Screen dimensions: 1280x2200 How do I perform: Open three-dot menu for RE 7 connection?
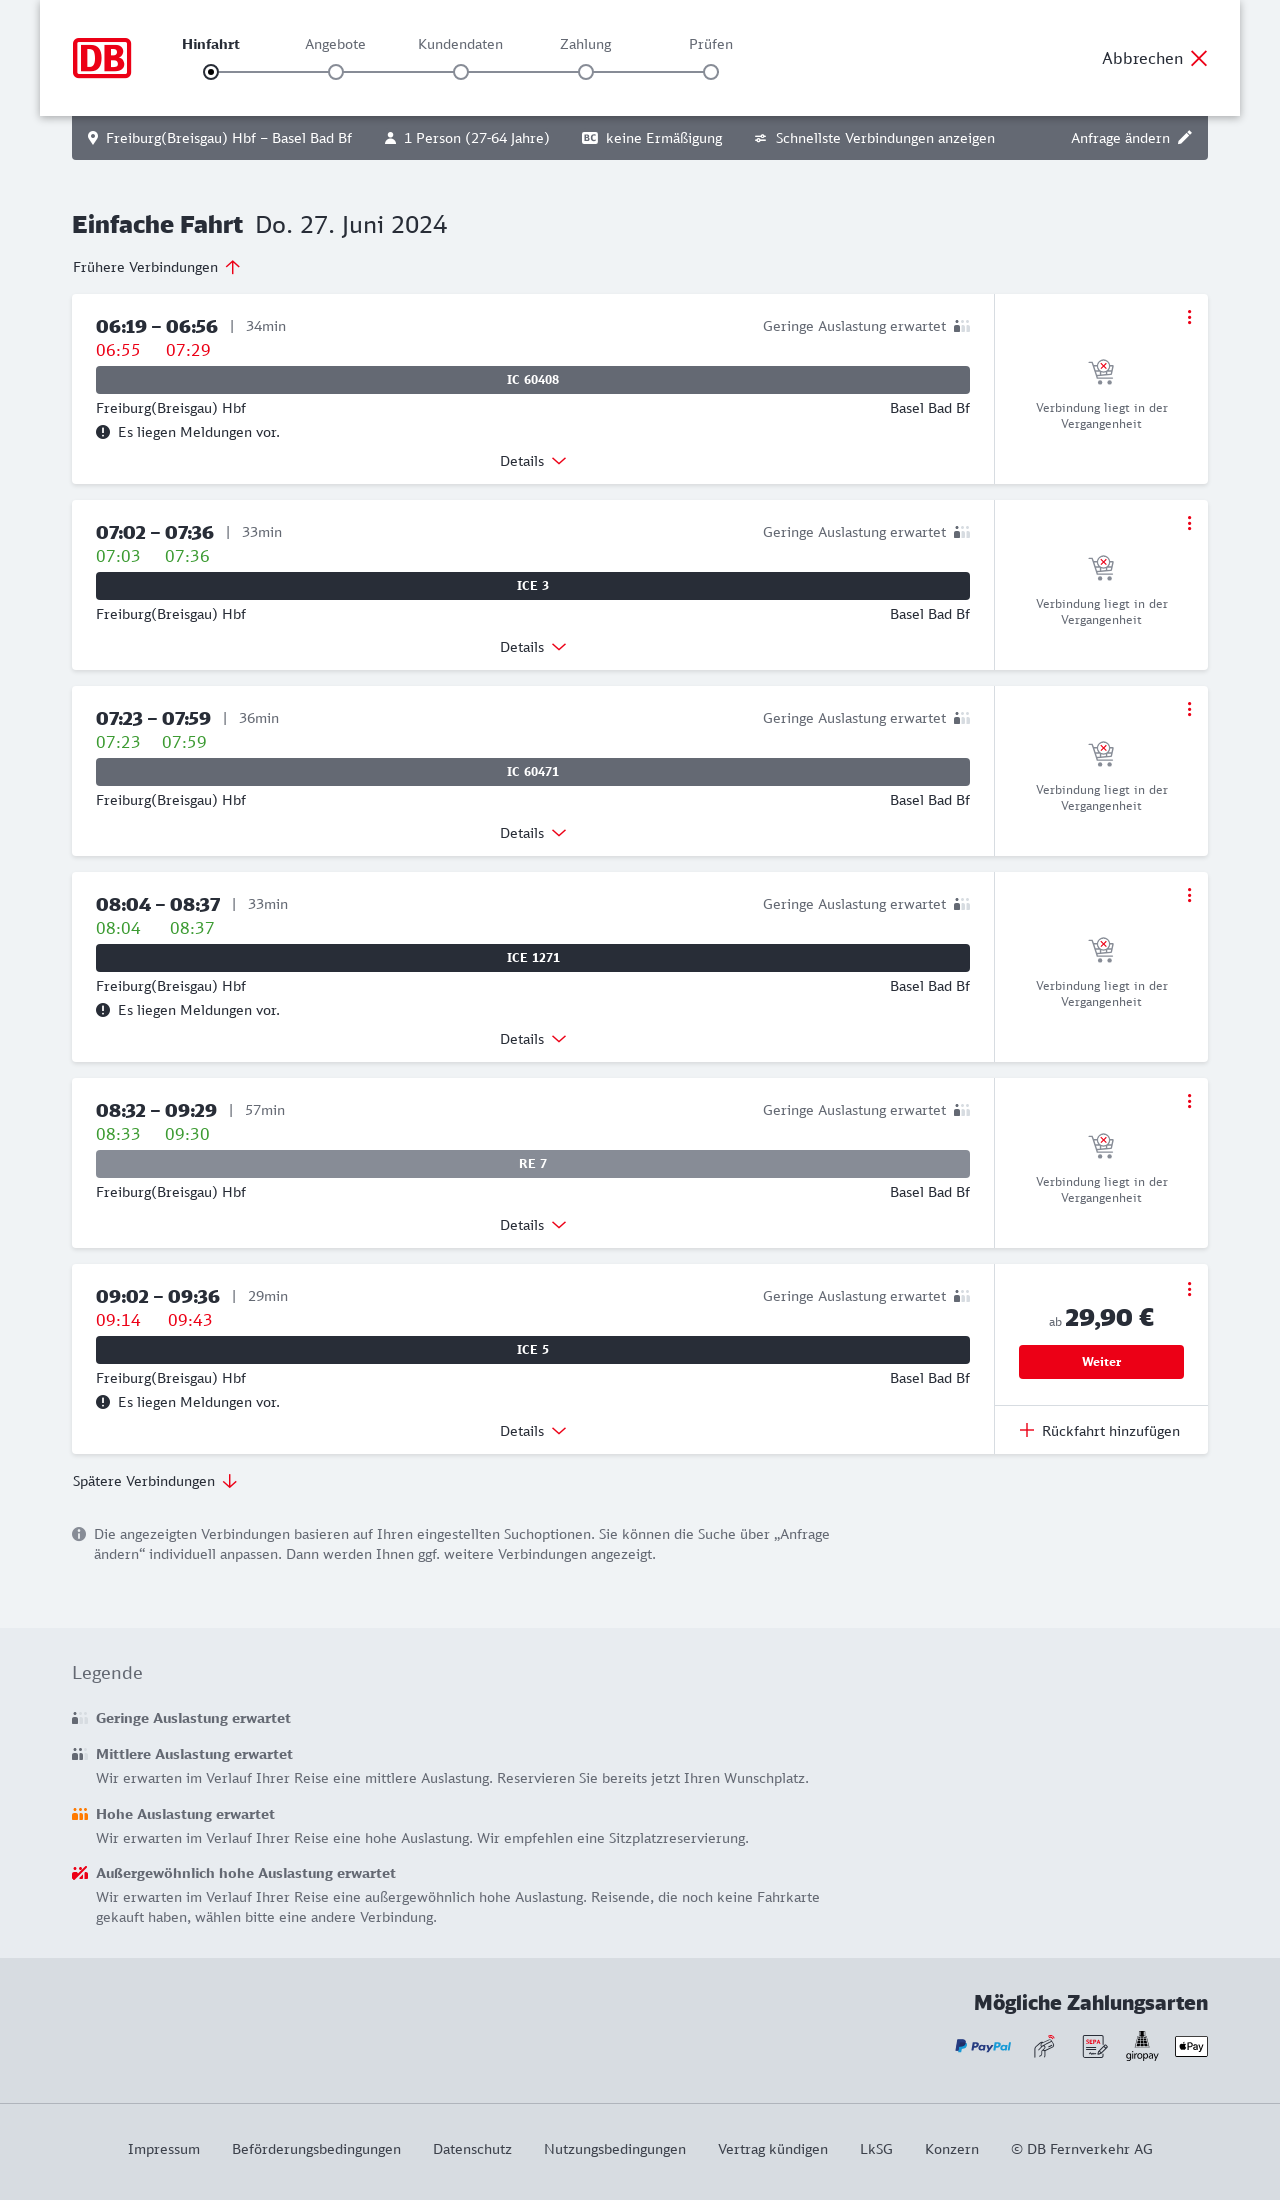click(1189, 1101)
